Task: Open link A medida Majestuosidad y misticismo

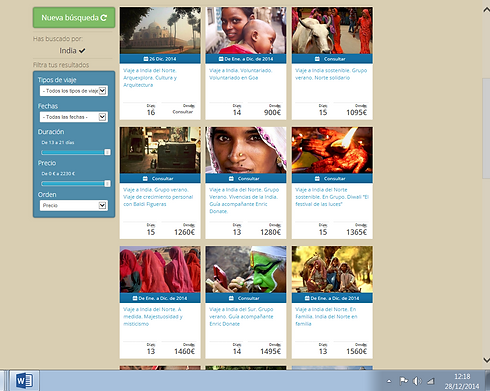Action: (153, 316)
